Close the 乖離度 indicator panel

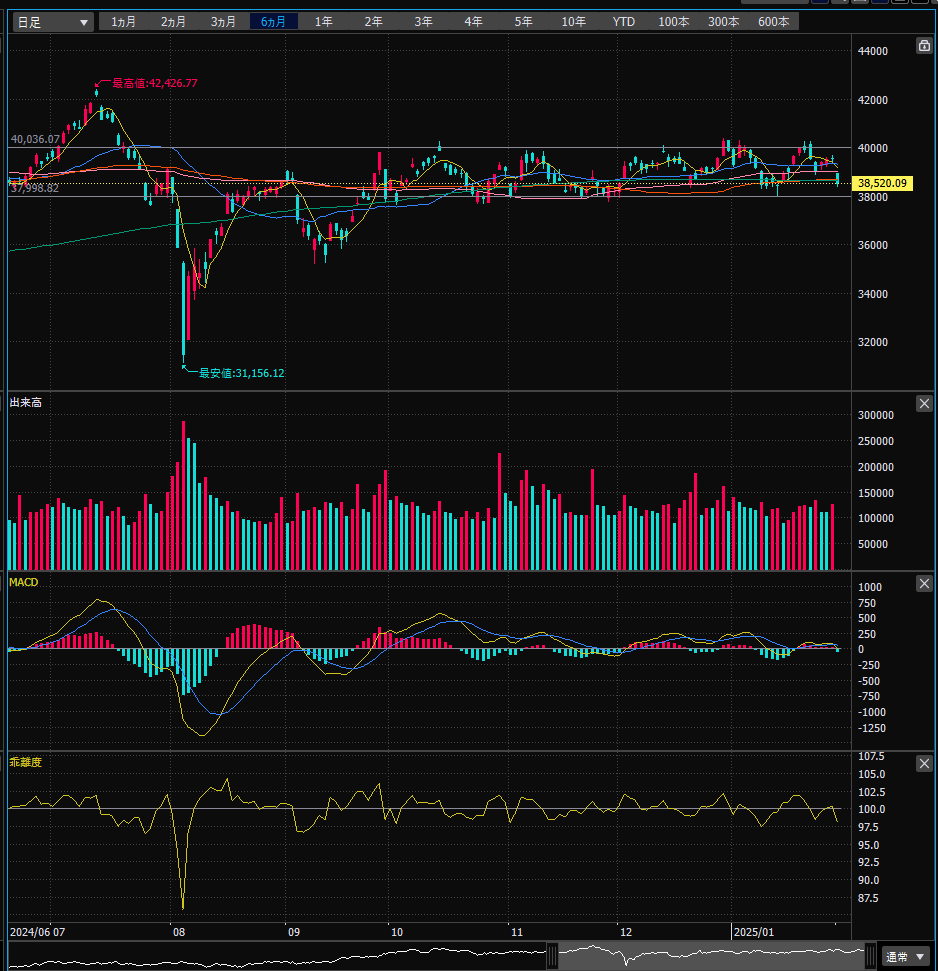924,763
